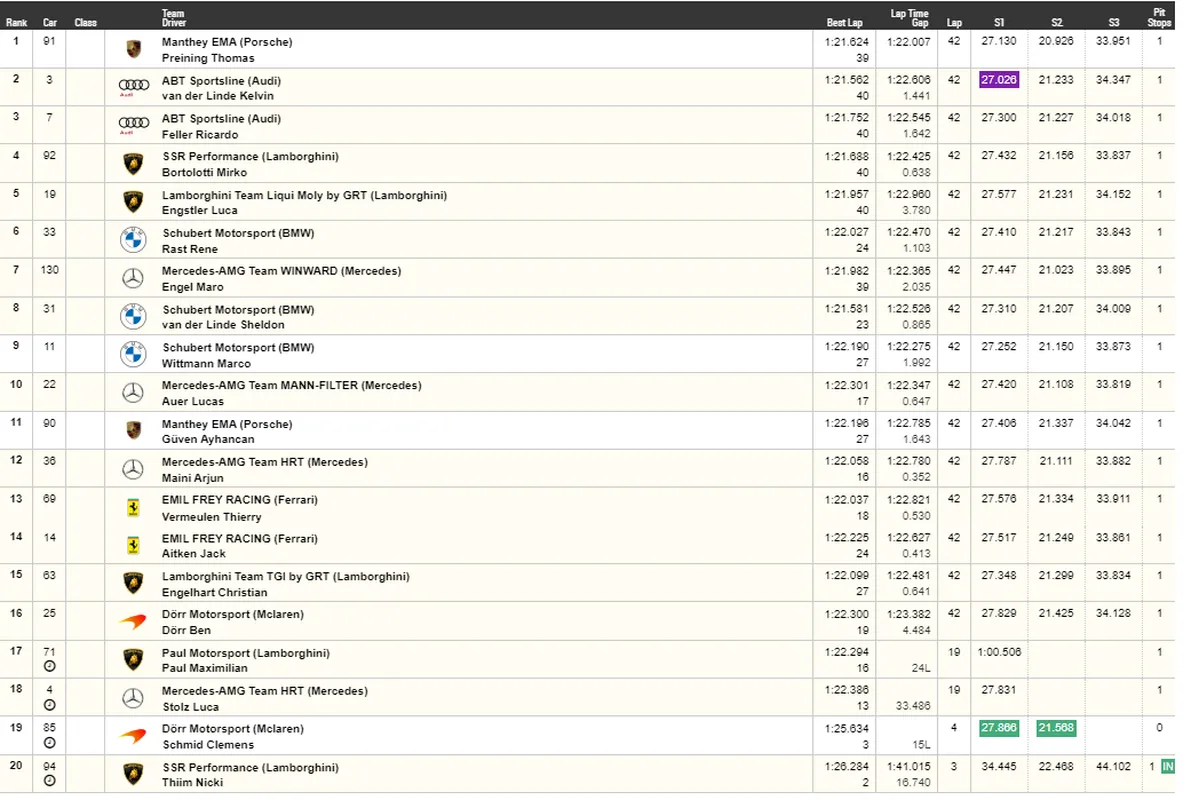The height and width of the screenshot is (800, 1191).
Task: Click the green IN pit badge for car 94
Action: click(x=1168, y=767)
